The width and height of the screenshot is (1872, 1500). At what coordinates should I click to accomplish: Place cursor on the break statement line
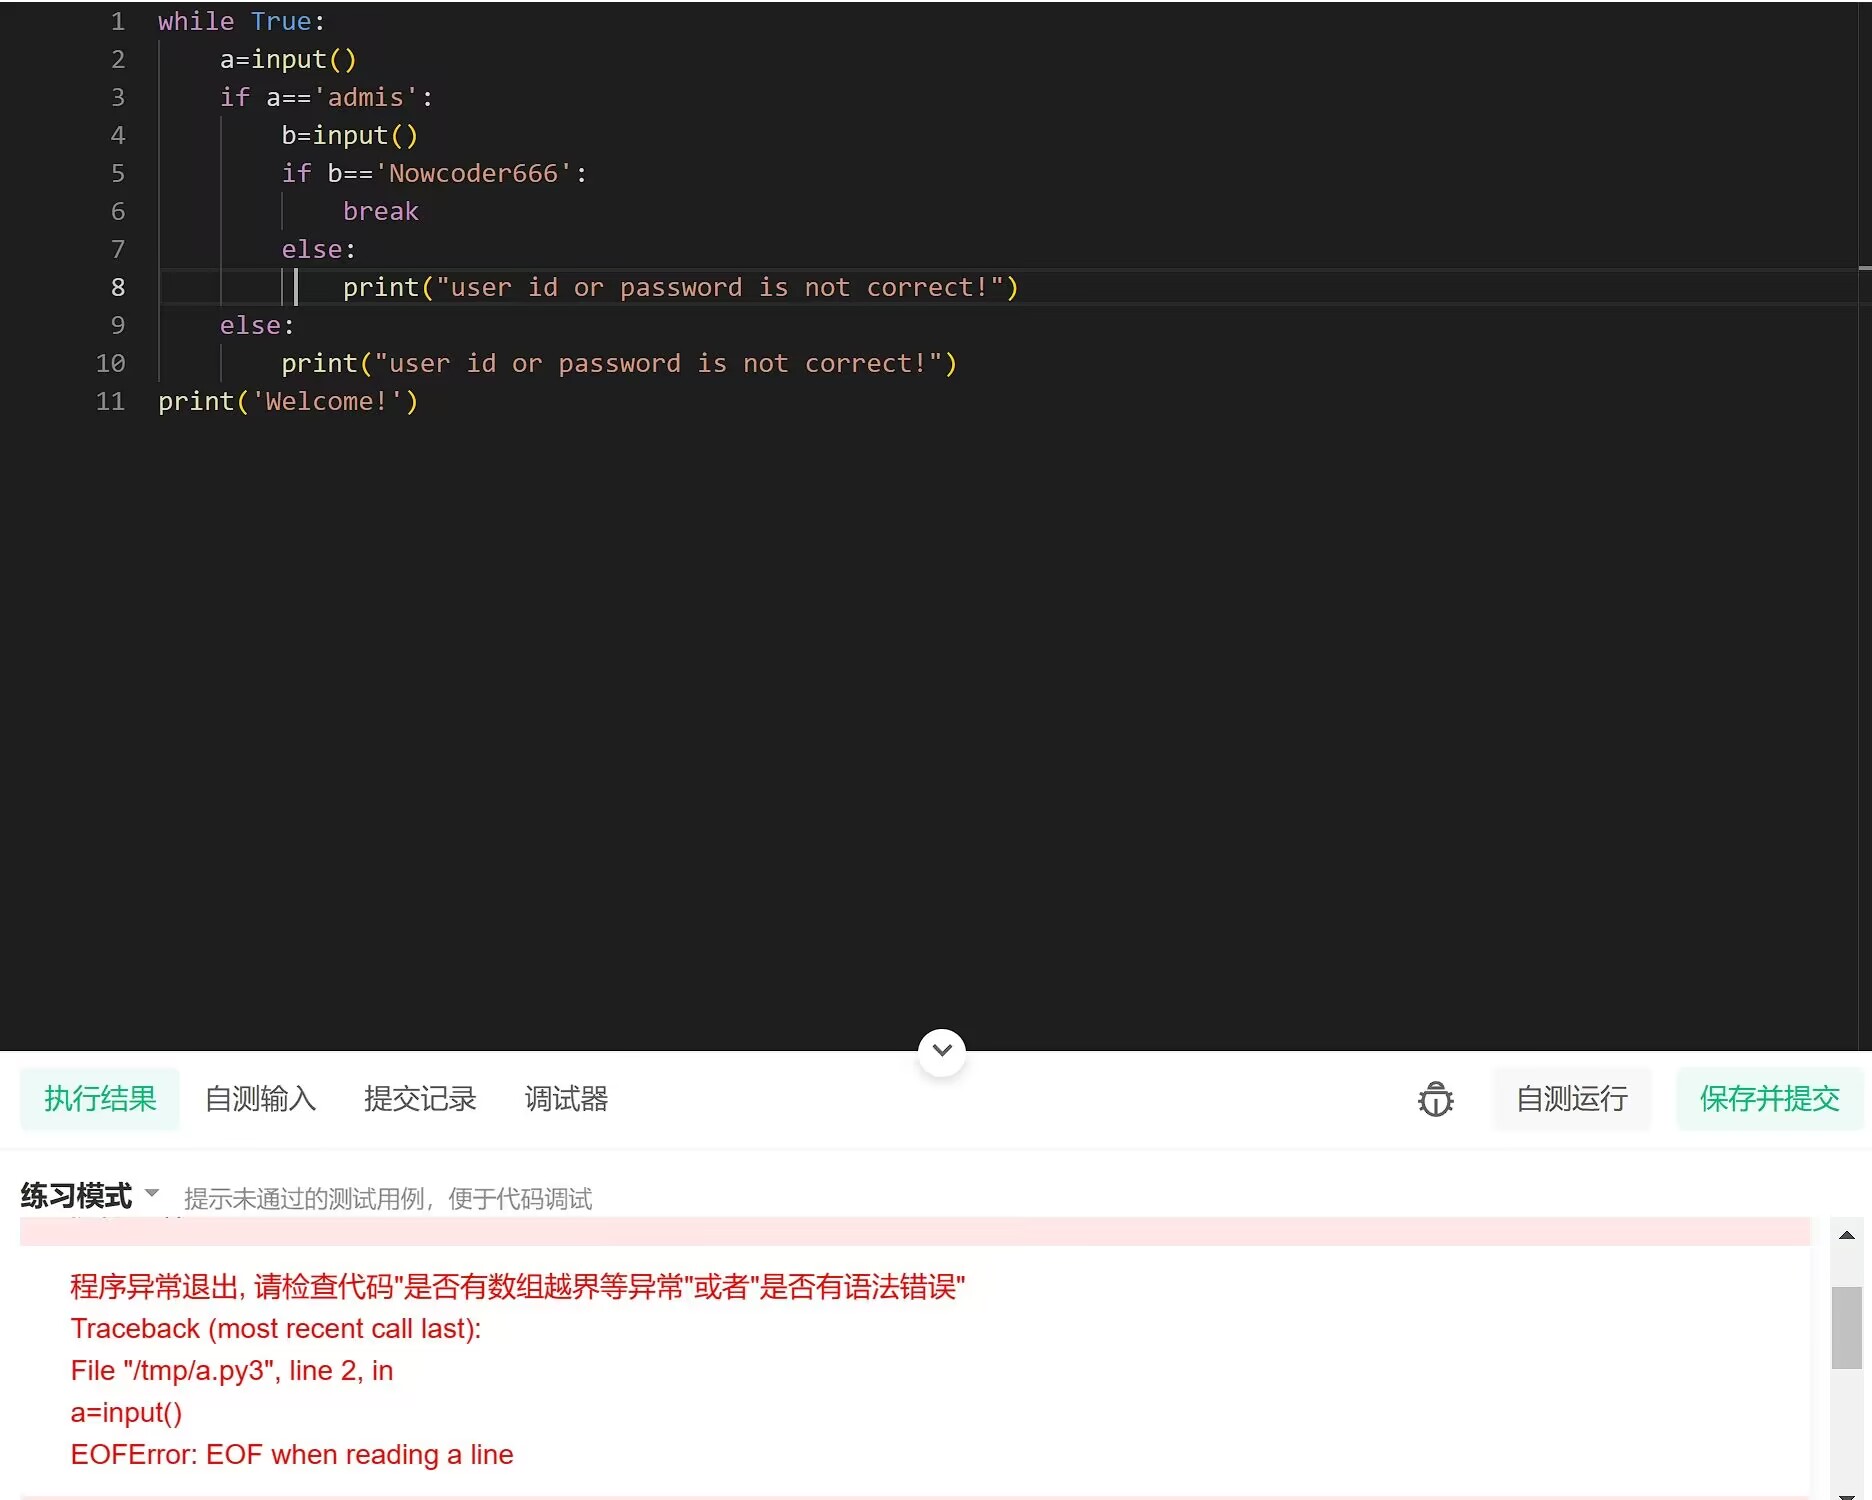coord(381,211)
